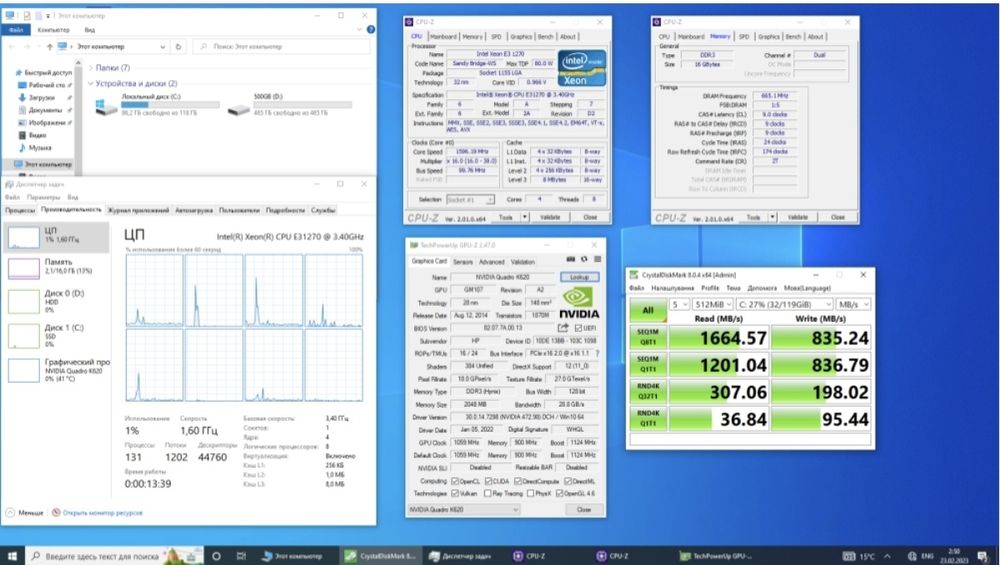
Task: Toggle the OpenCL checkbox
Action: coord(455,481)
